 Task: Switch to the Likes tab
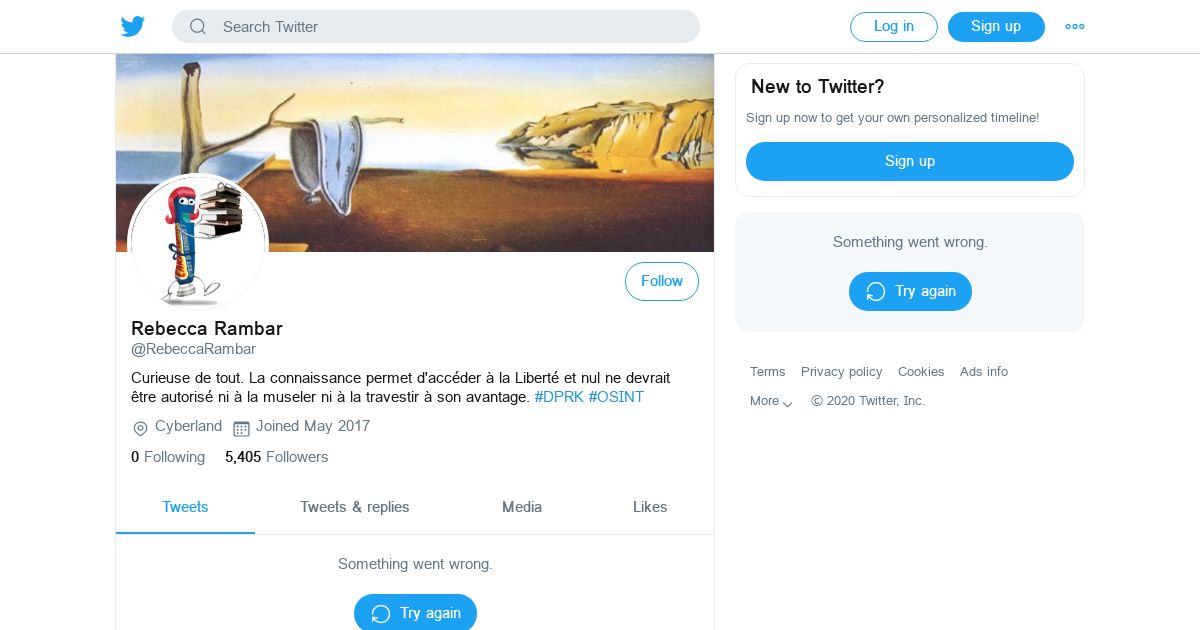(x=650, y=507)
